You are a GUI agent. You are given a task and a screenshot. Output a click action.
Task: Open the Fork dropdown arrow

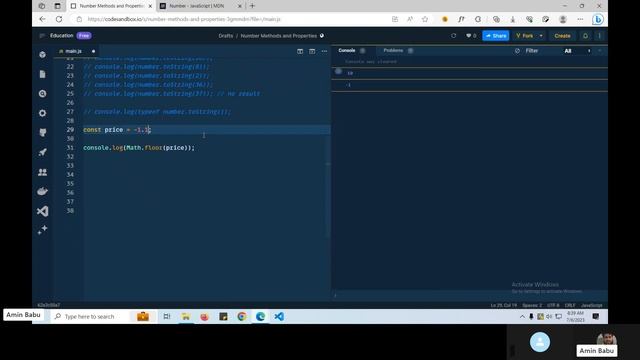point(541,36)
